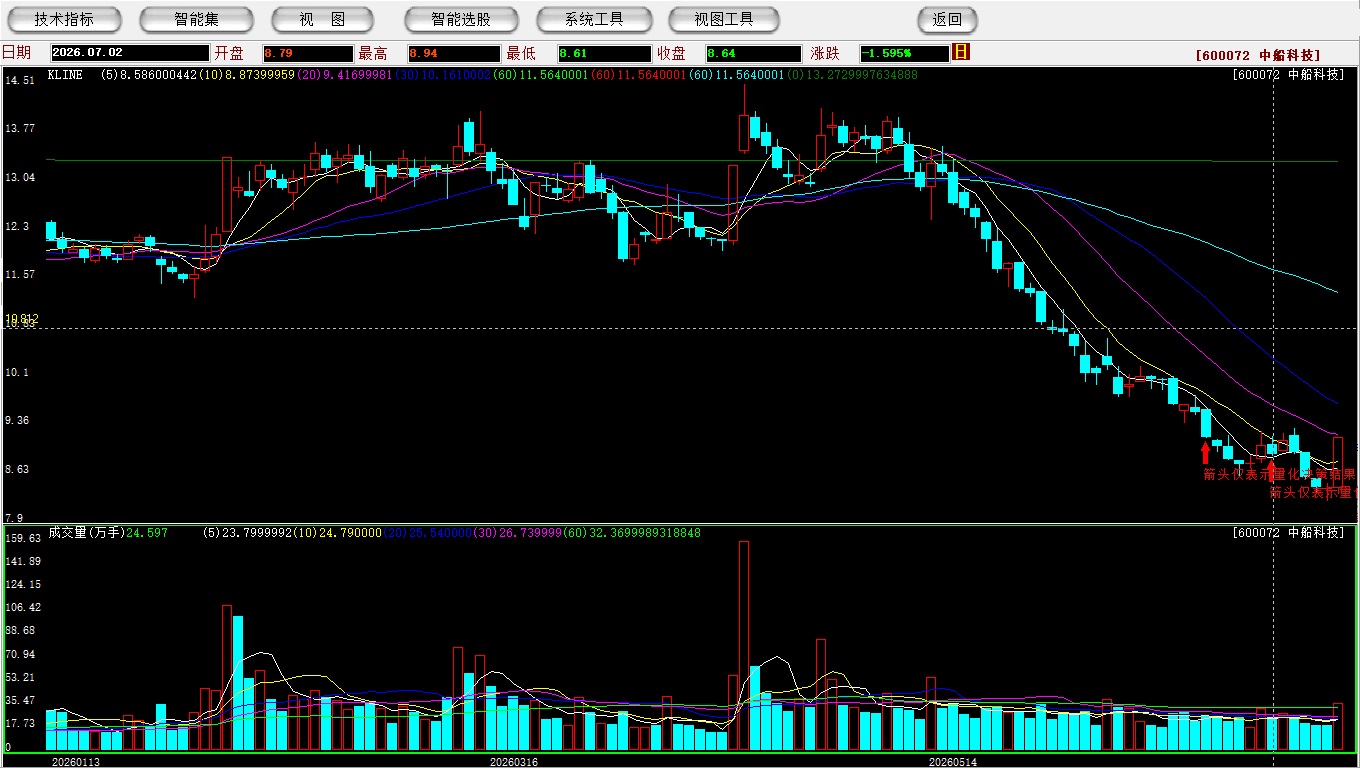Select the 开盘 field showing 8.79
1360x768 pixels.
click(x=308, y=53)
